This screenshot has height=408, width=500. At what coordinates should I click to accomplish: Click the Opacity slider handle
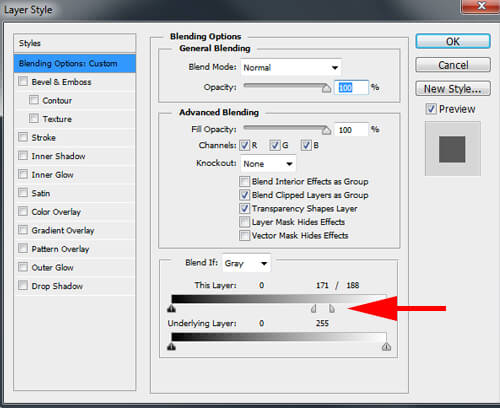[x=327, y=88]
